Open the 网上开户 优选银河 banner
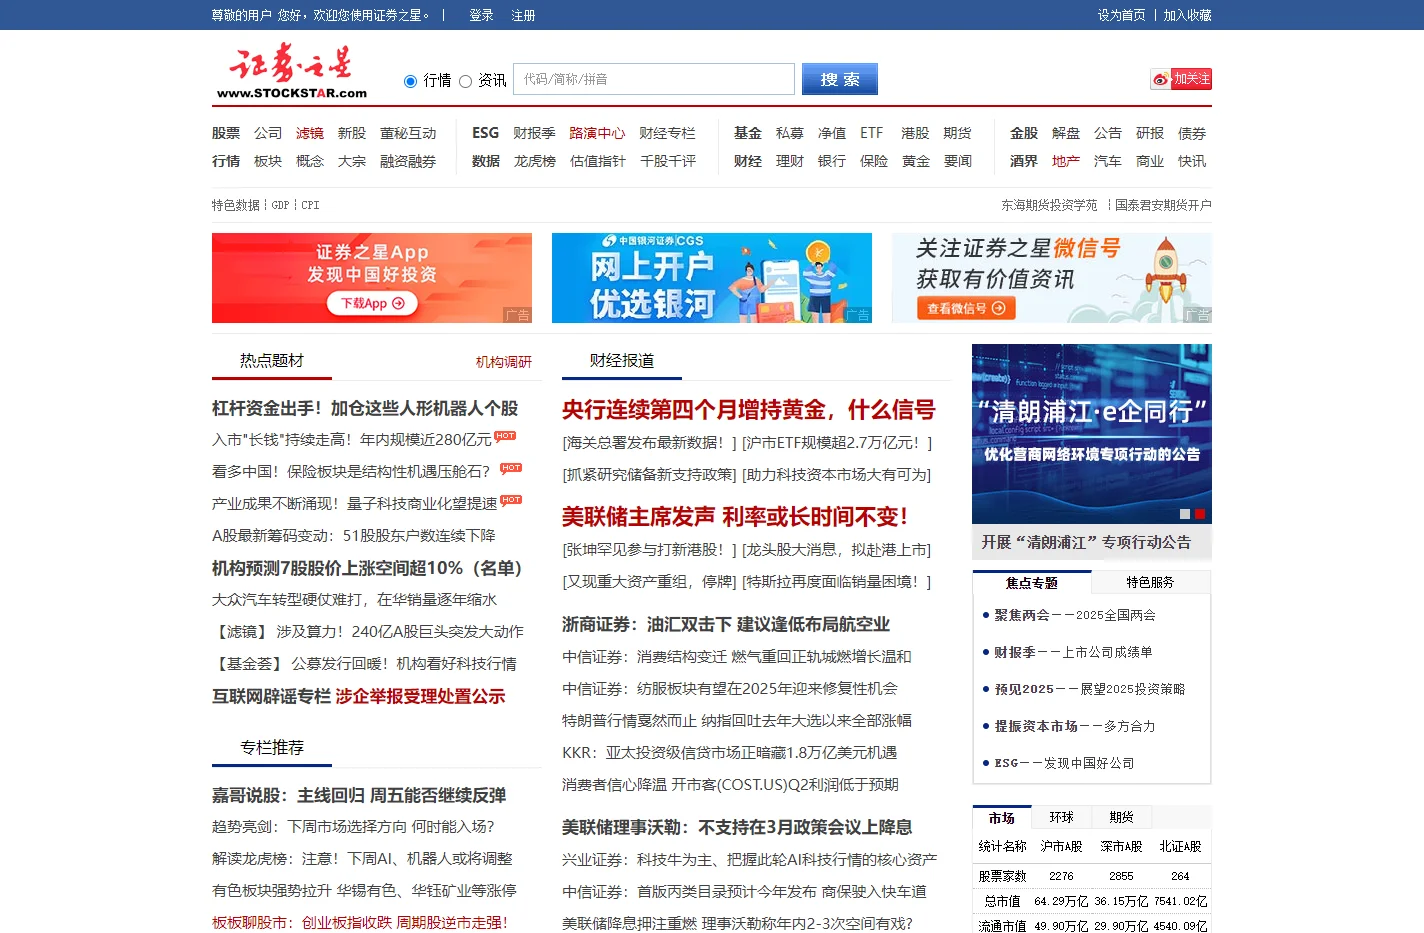The image size is (1424, 933). point(712,278)
